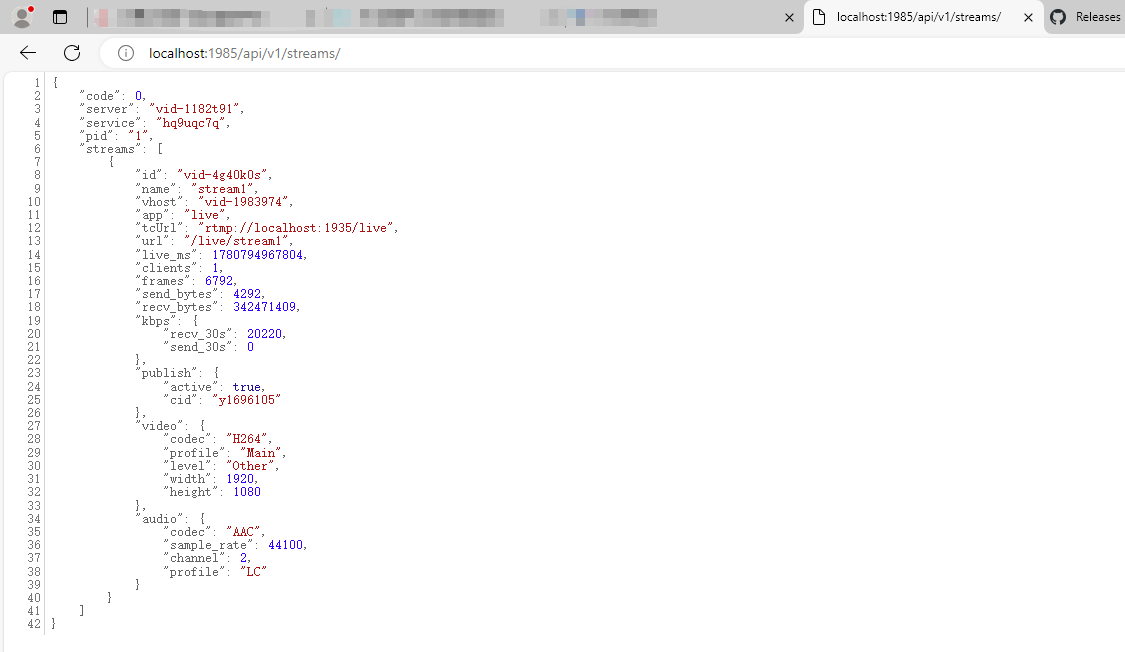This screenshot has width=1125, height=652.
Task: Click send_bytes value 4292
Action: [x=247, y=294]
